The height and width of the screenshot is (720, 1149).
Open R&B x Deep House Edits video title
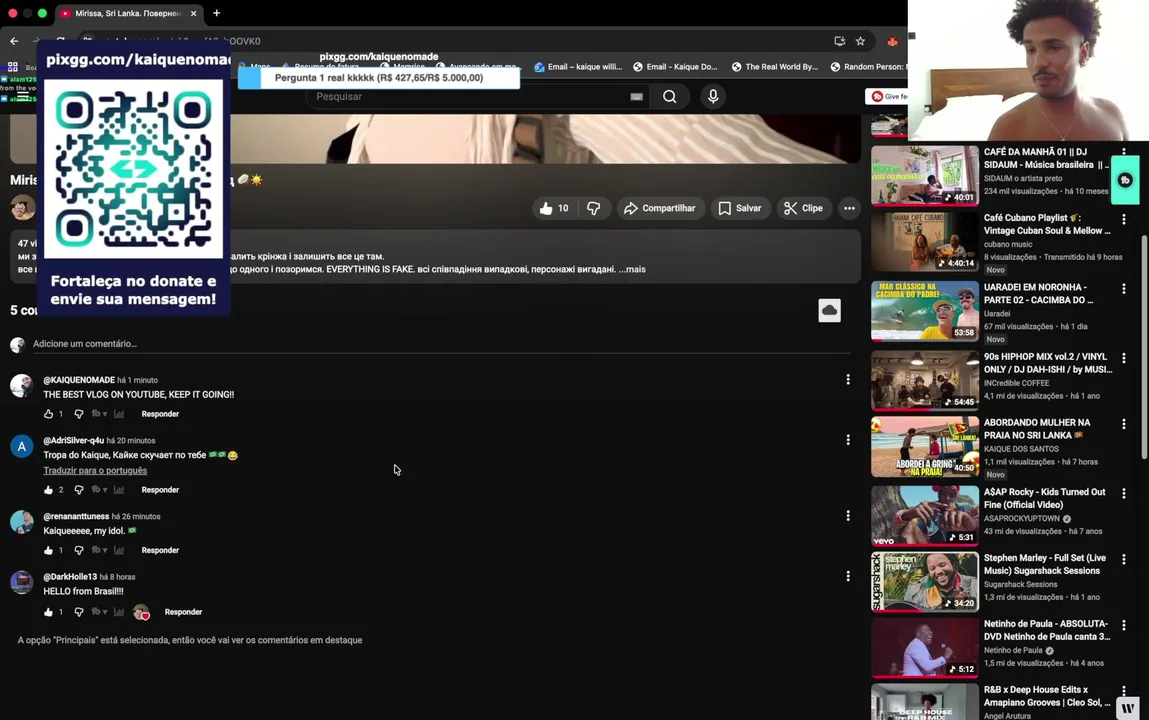1046,696
